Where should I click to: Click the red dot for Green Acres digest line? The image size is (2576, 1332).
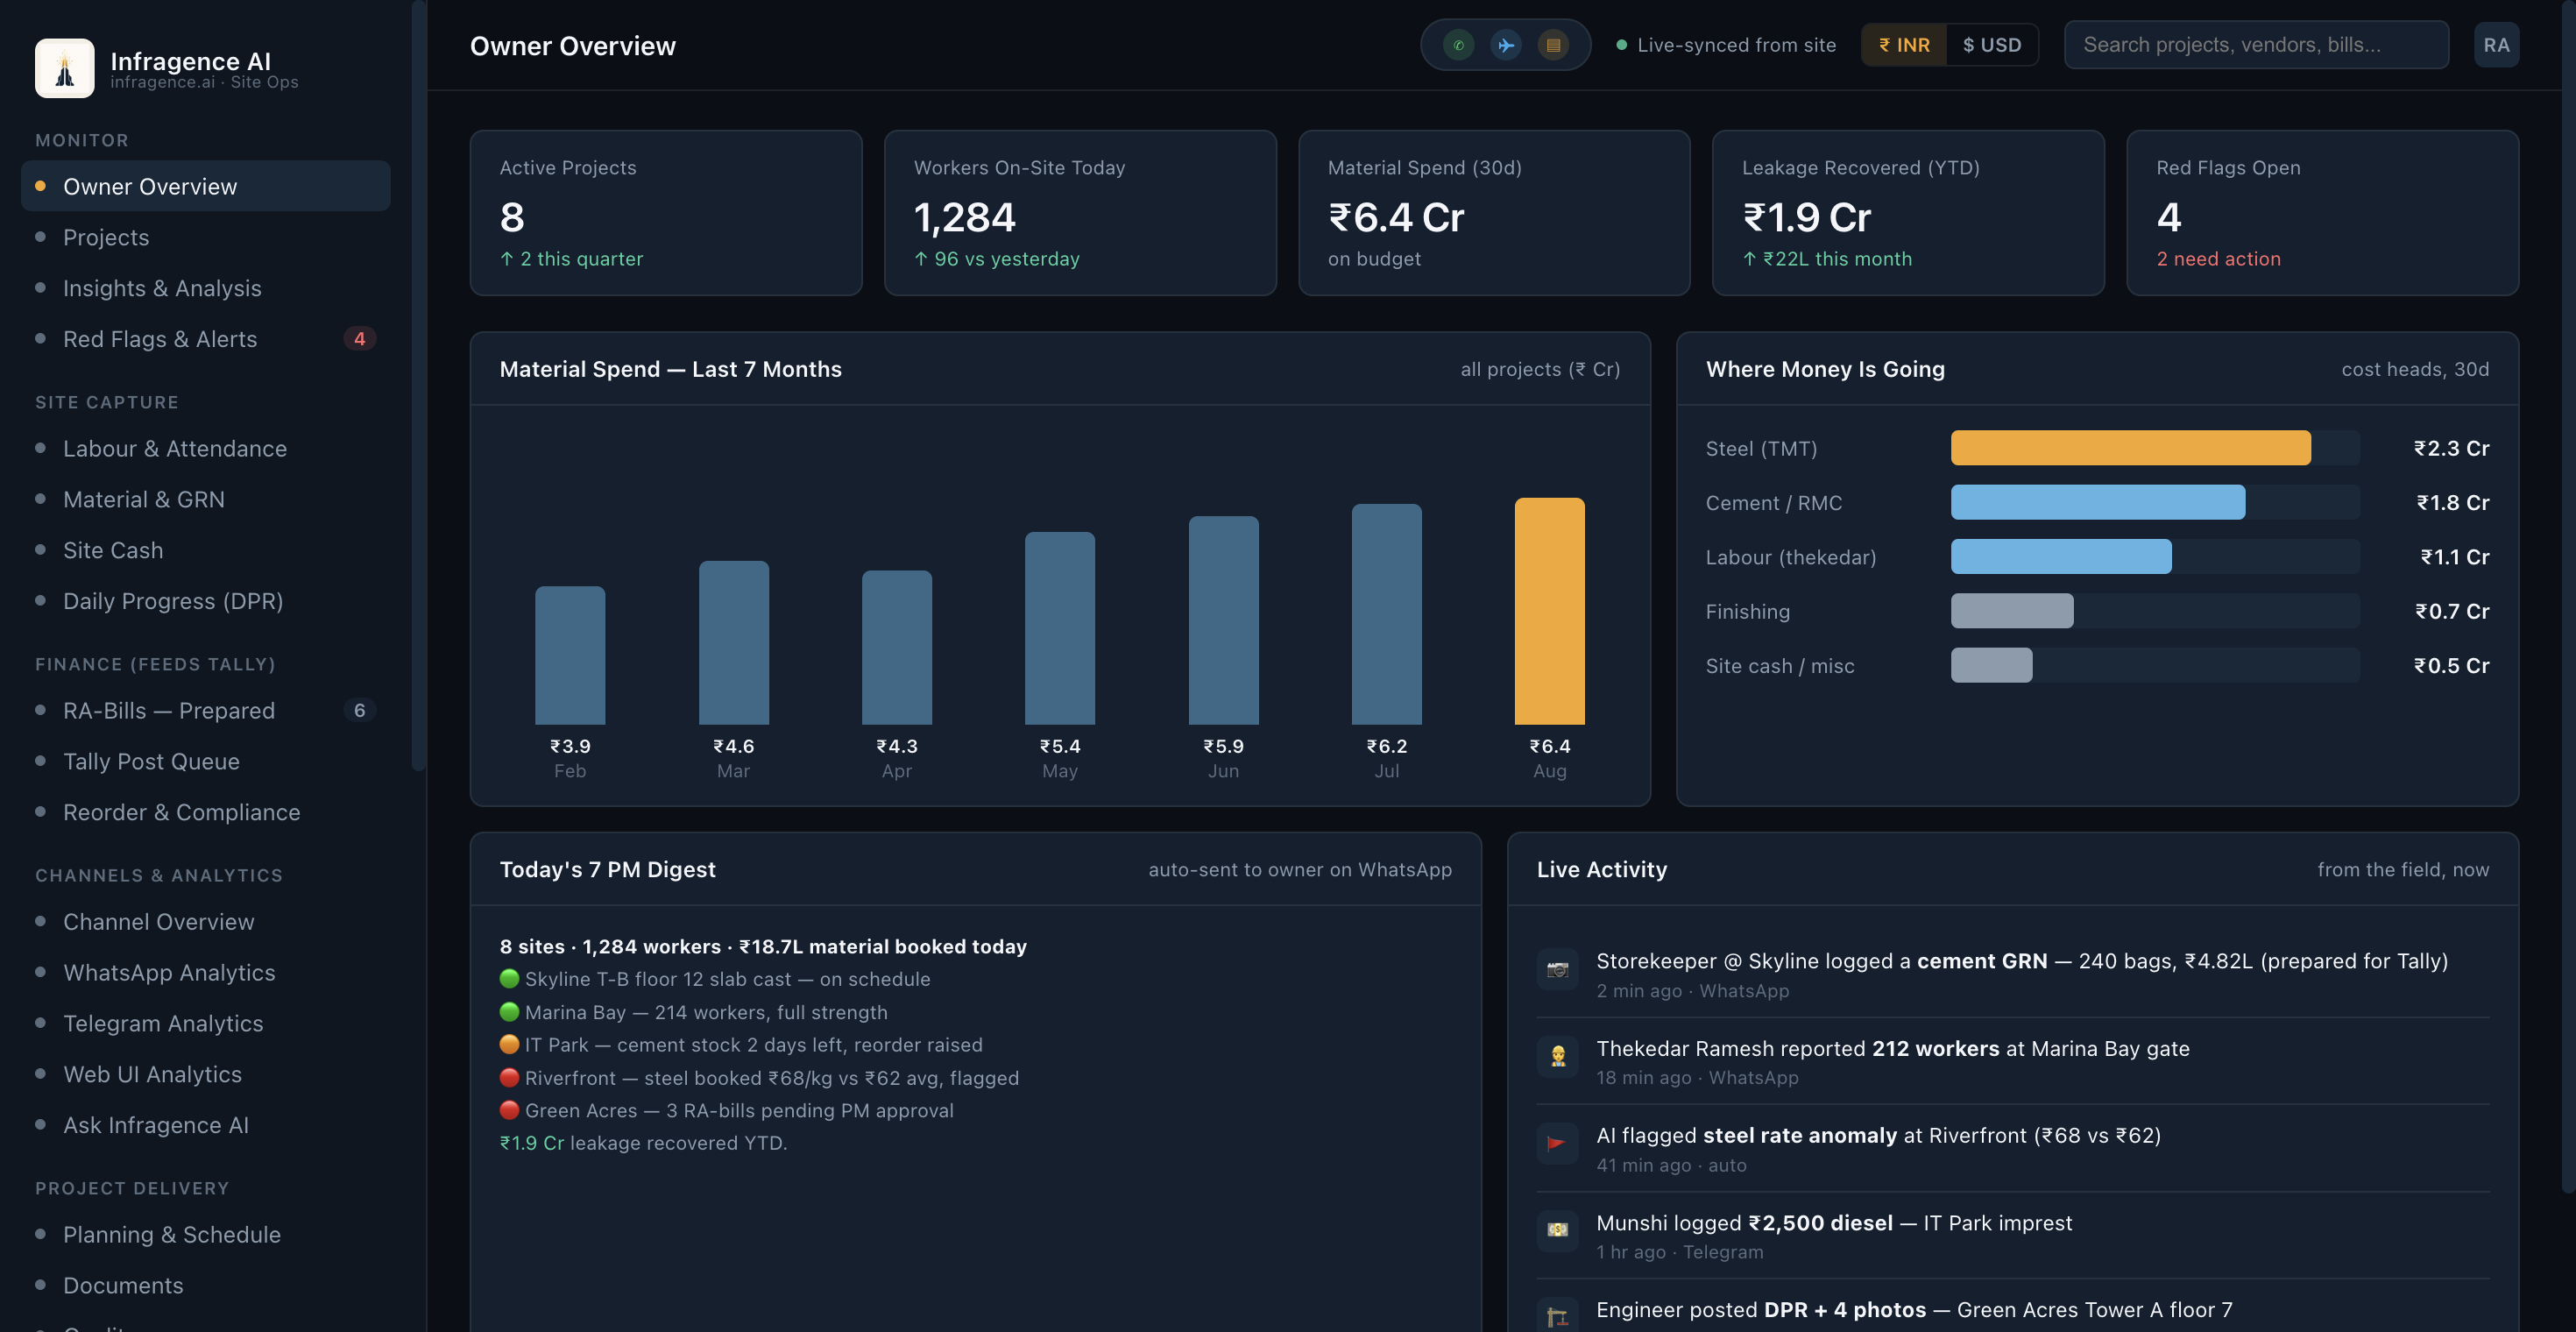(509, 1110)
